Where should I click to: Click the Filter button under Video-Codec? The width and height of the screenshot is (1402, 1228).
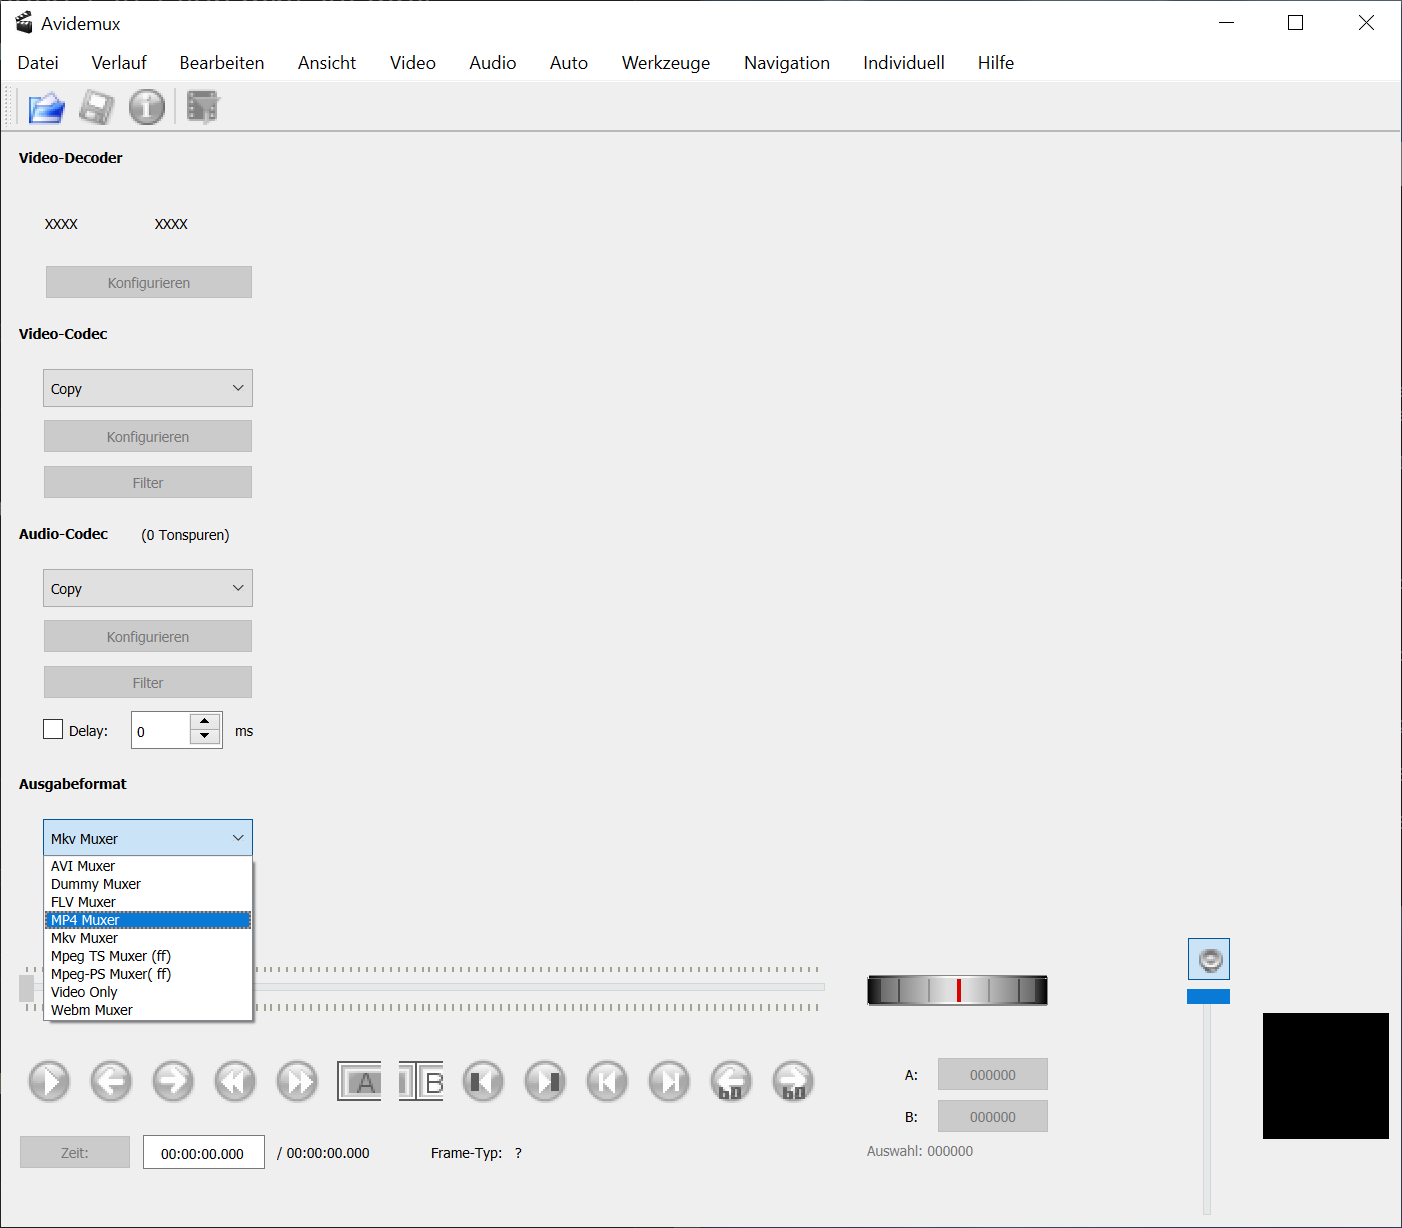tap(147, 482)
